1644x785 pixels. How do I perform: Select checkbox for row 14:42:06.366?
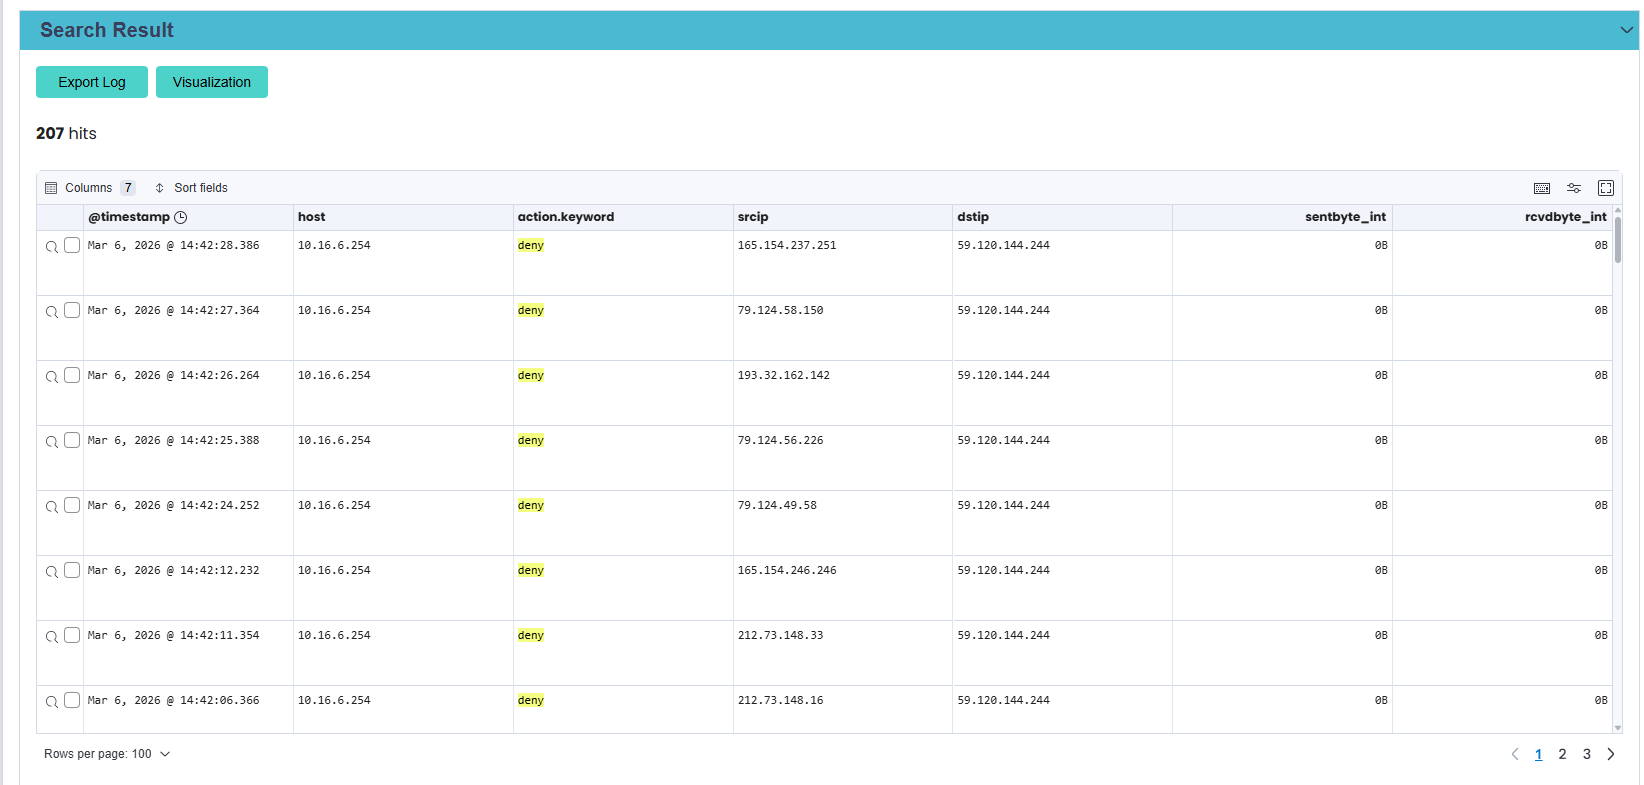pyautogui.click(x=72, y=700)
